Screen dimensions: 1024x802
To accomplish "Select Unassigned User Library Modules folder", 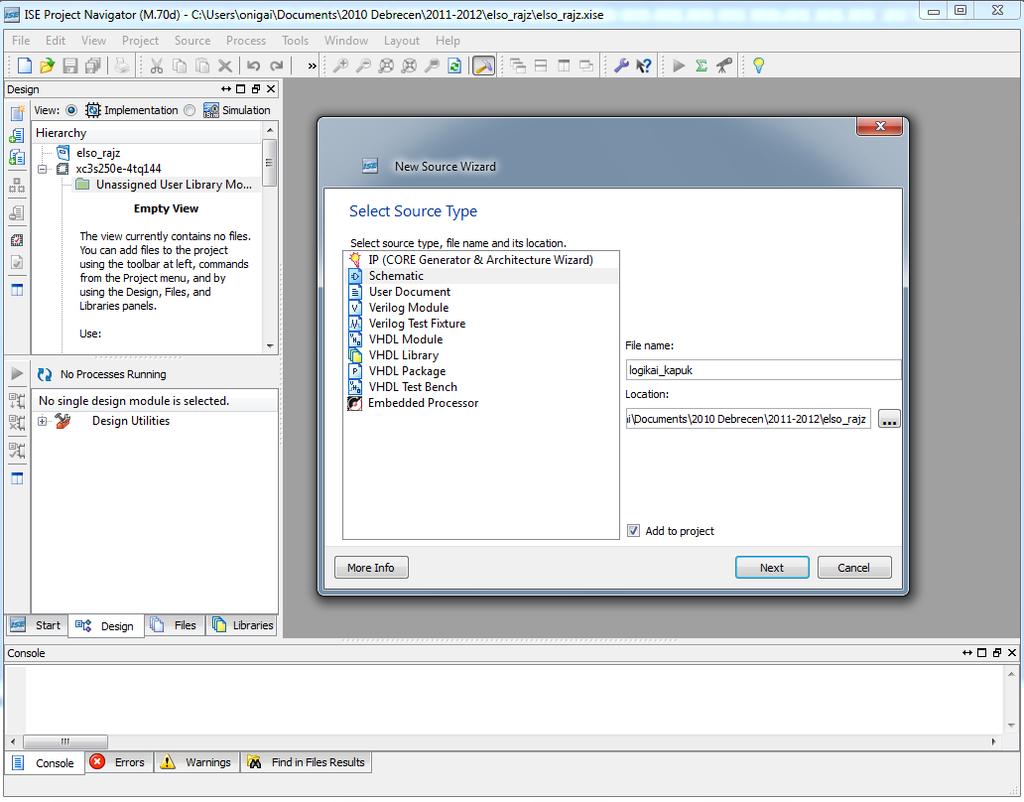I will 174,185.
